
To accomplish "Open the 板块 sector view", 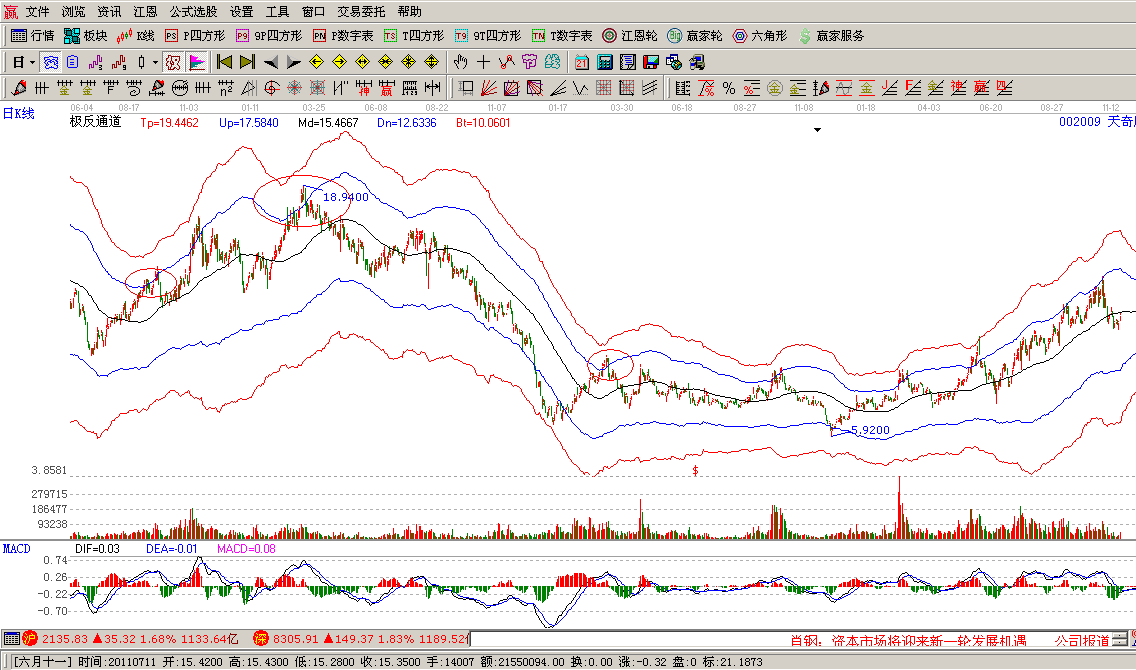I will (x=86, y=36).
